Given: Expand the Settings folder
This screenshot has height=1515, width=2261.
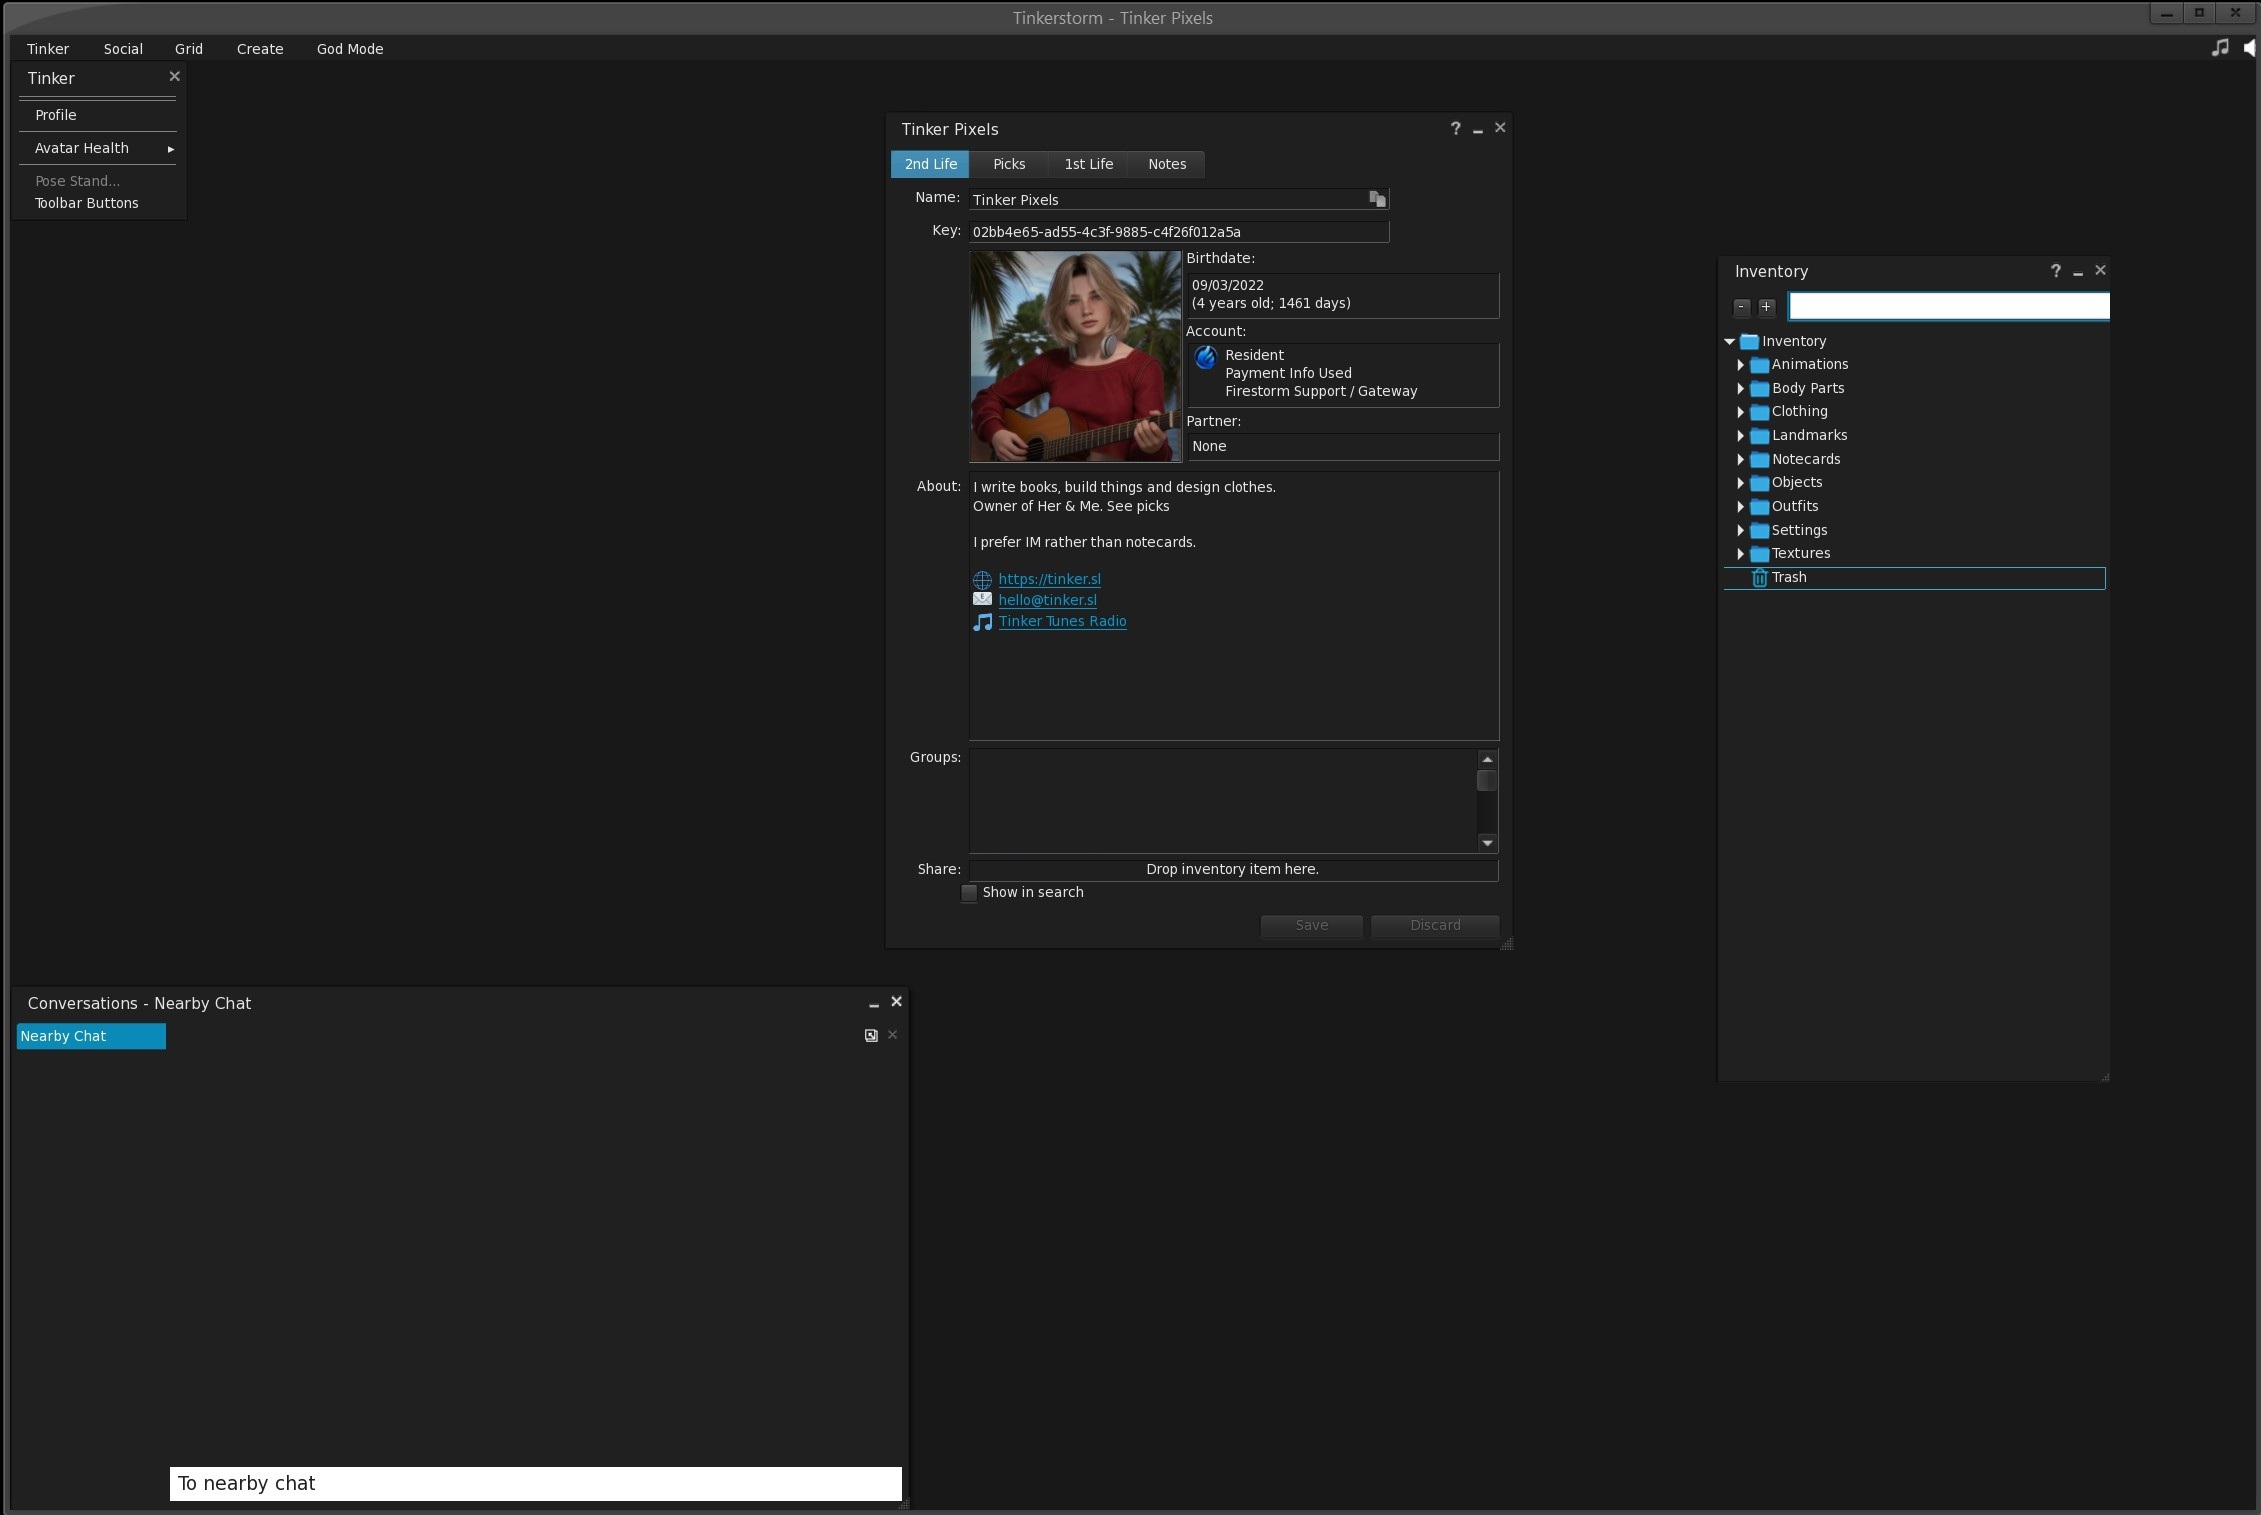Looking at the screenshot, I should point(1741,531).
